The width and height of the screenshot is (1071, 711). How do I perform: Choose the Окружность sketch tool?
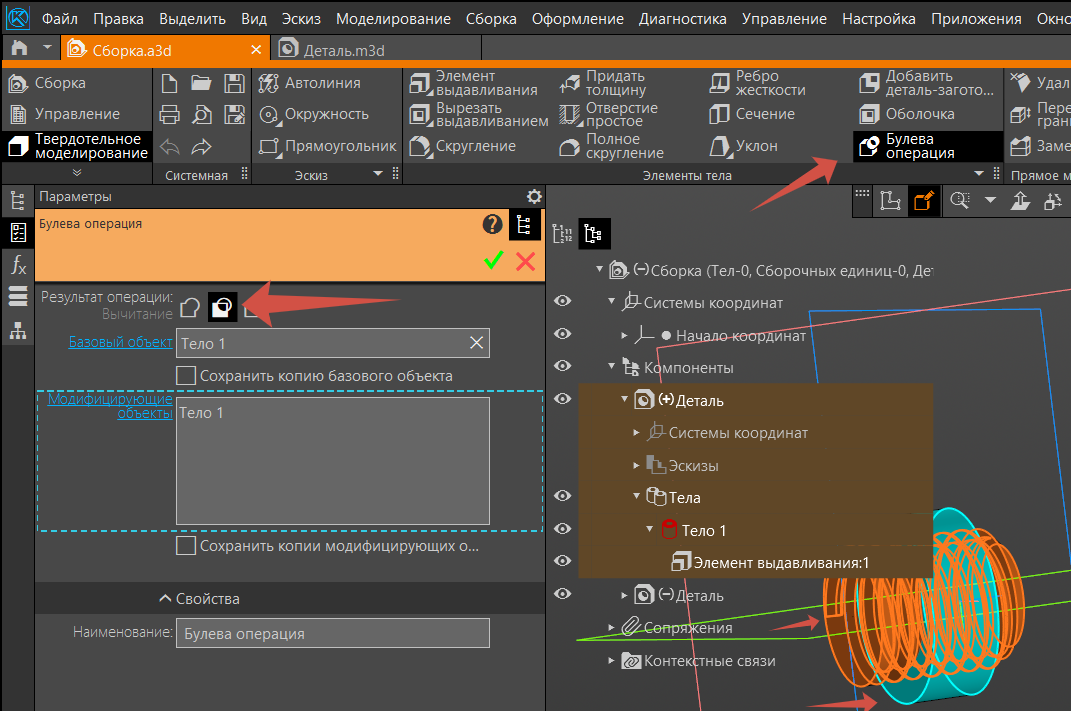[x=314, y=114]
